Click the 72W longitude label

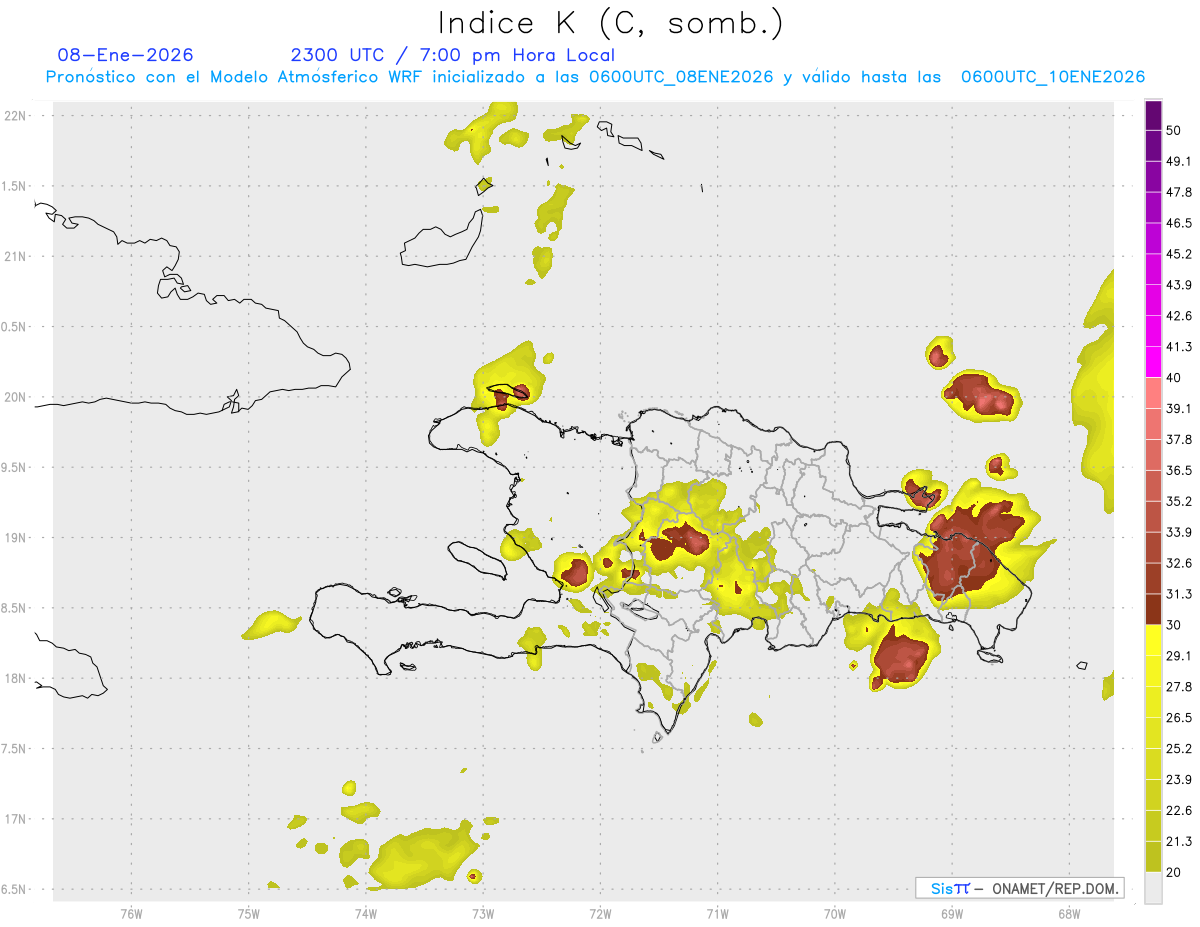click(x=600, y=913)
